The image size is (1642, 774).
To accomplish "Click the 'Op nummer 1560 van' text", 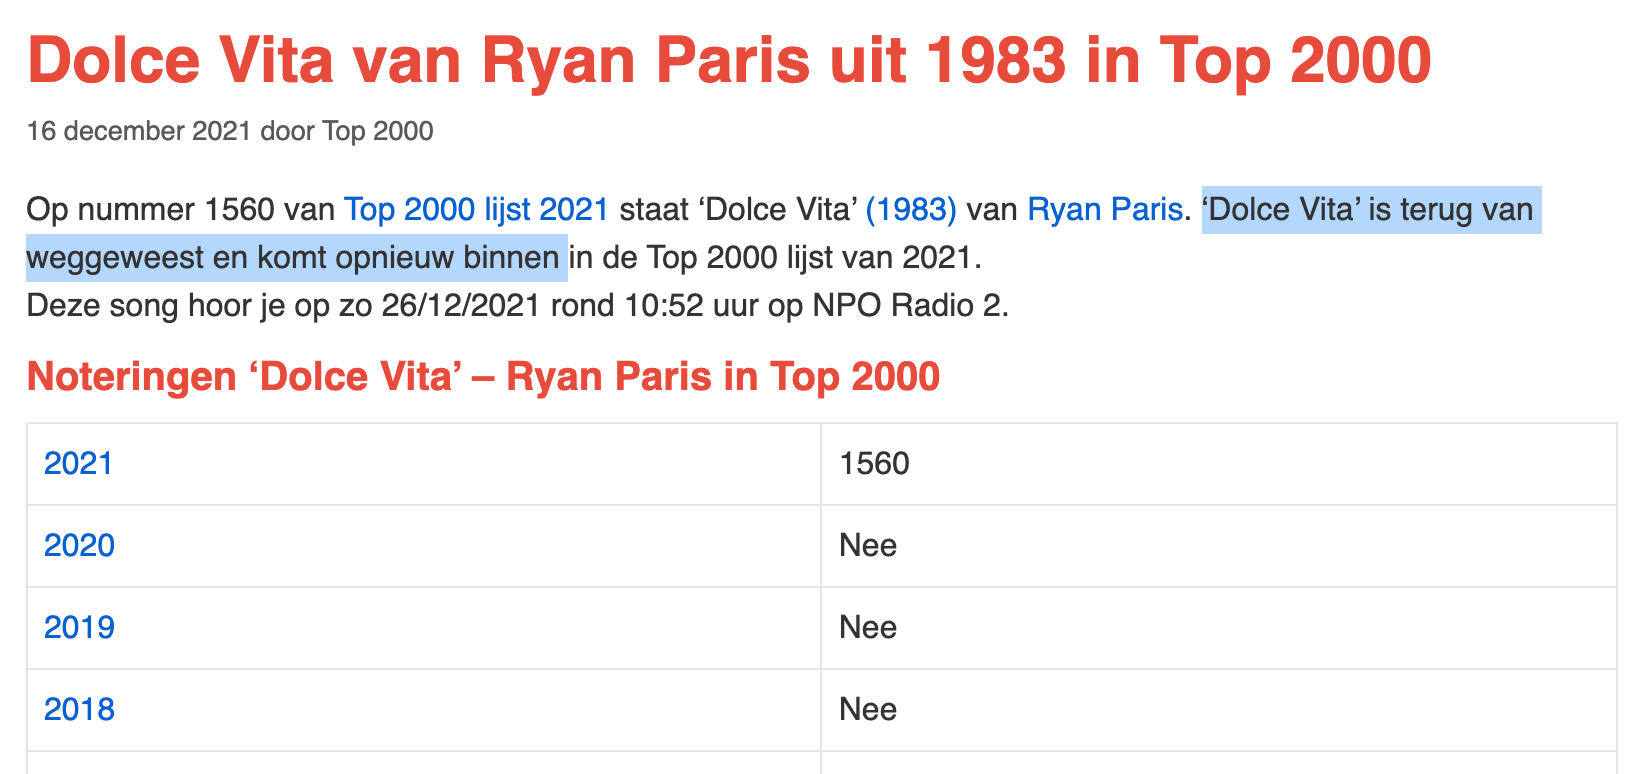I will (x=180, y=210).
